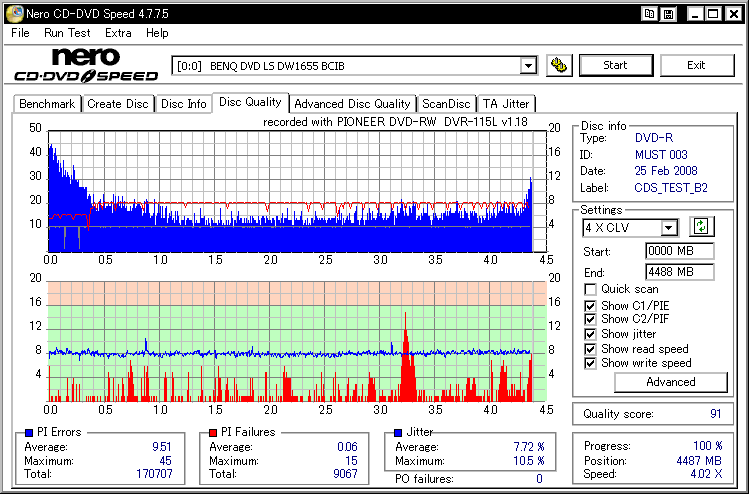Uncheck Show write speed

[590, 363]
